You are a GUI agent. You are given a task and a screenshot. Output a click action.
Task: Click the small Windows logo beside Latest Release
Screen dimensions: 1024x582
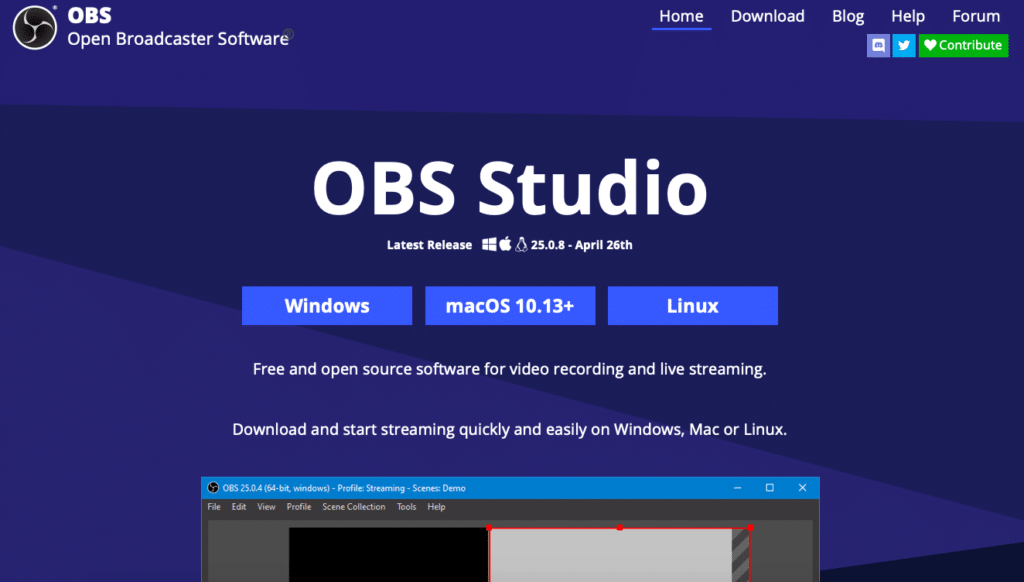(x=489, y=244)
